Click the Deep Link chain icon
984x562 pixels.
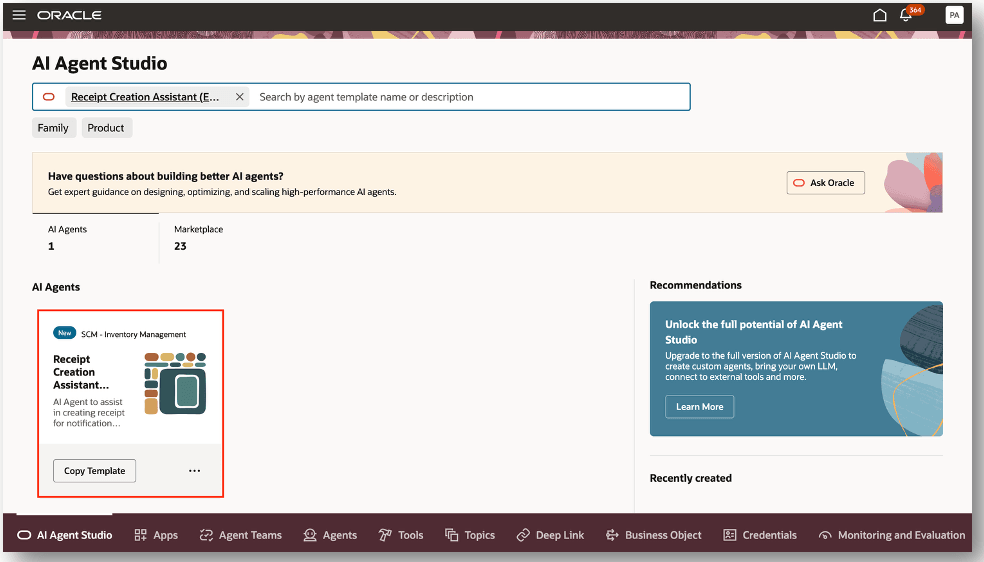(523, 535)
